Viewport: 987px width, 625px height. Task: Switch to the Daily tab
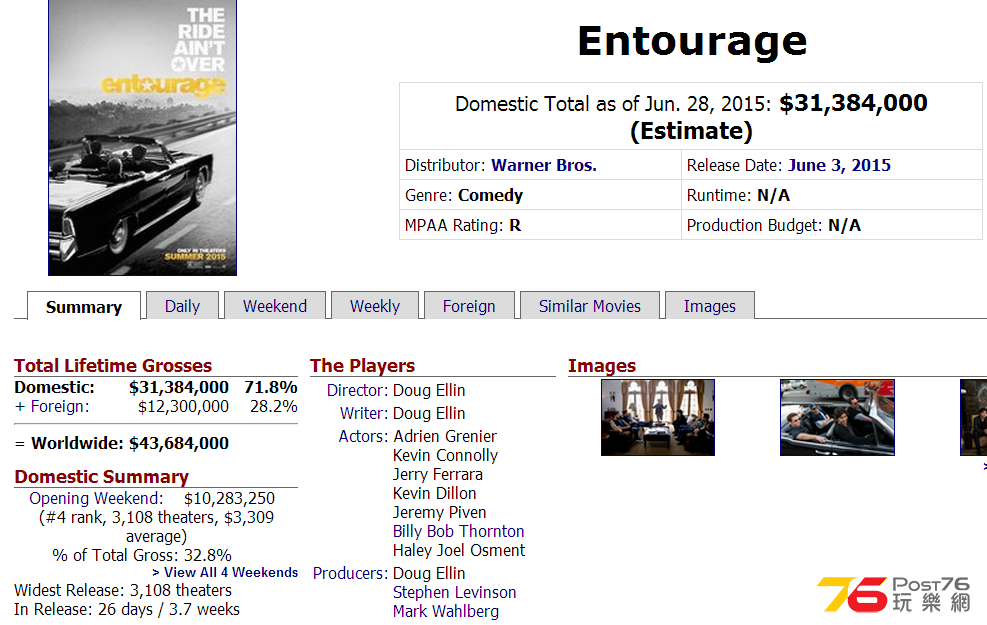point(183,306)
